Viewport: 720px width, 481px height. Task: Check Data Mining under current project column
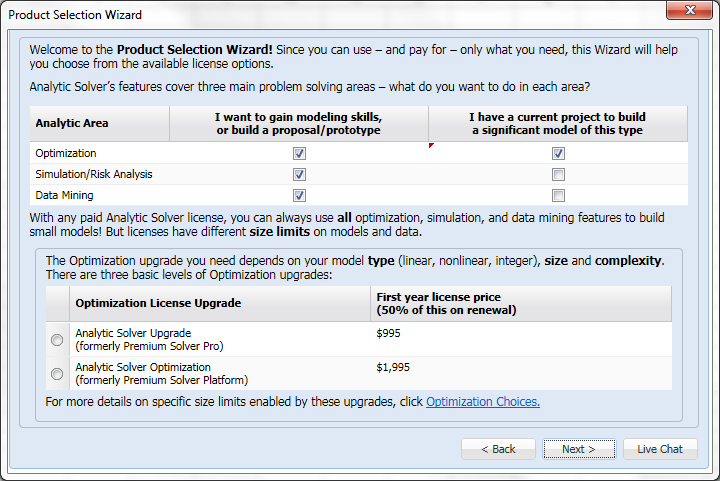558,196
